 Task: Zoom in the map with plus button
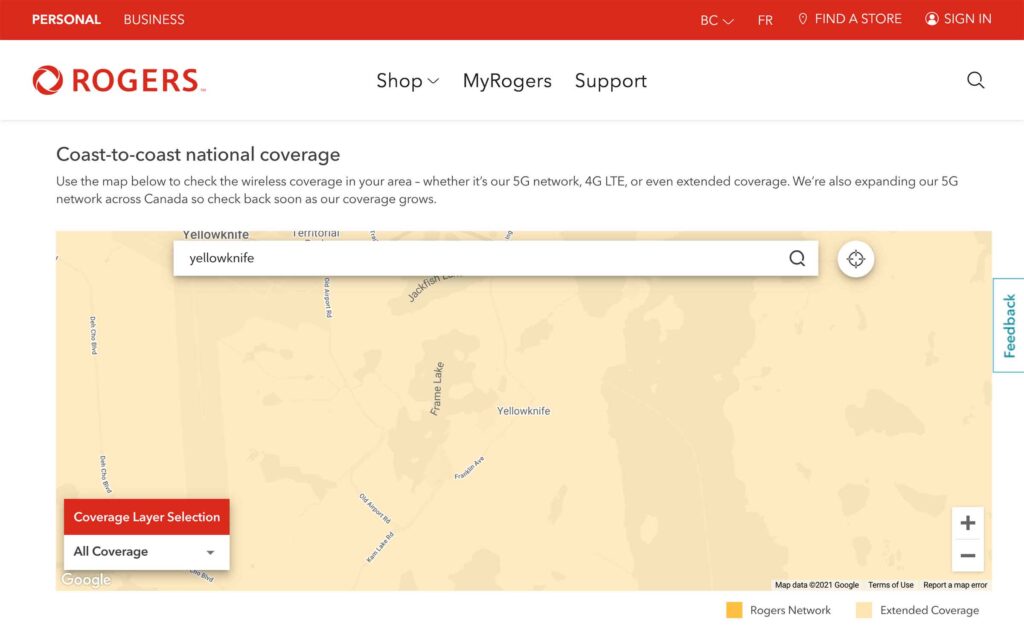[967, 523]
